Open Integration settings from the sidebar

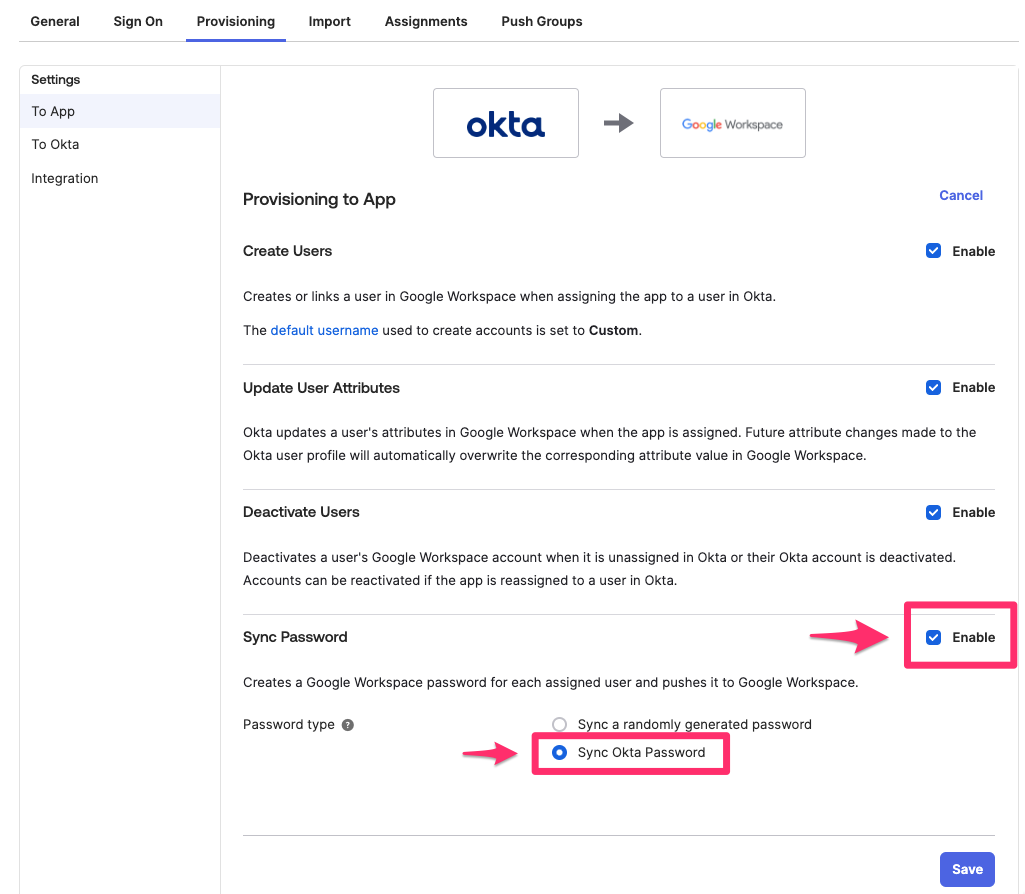(64, 178)
